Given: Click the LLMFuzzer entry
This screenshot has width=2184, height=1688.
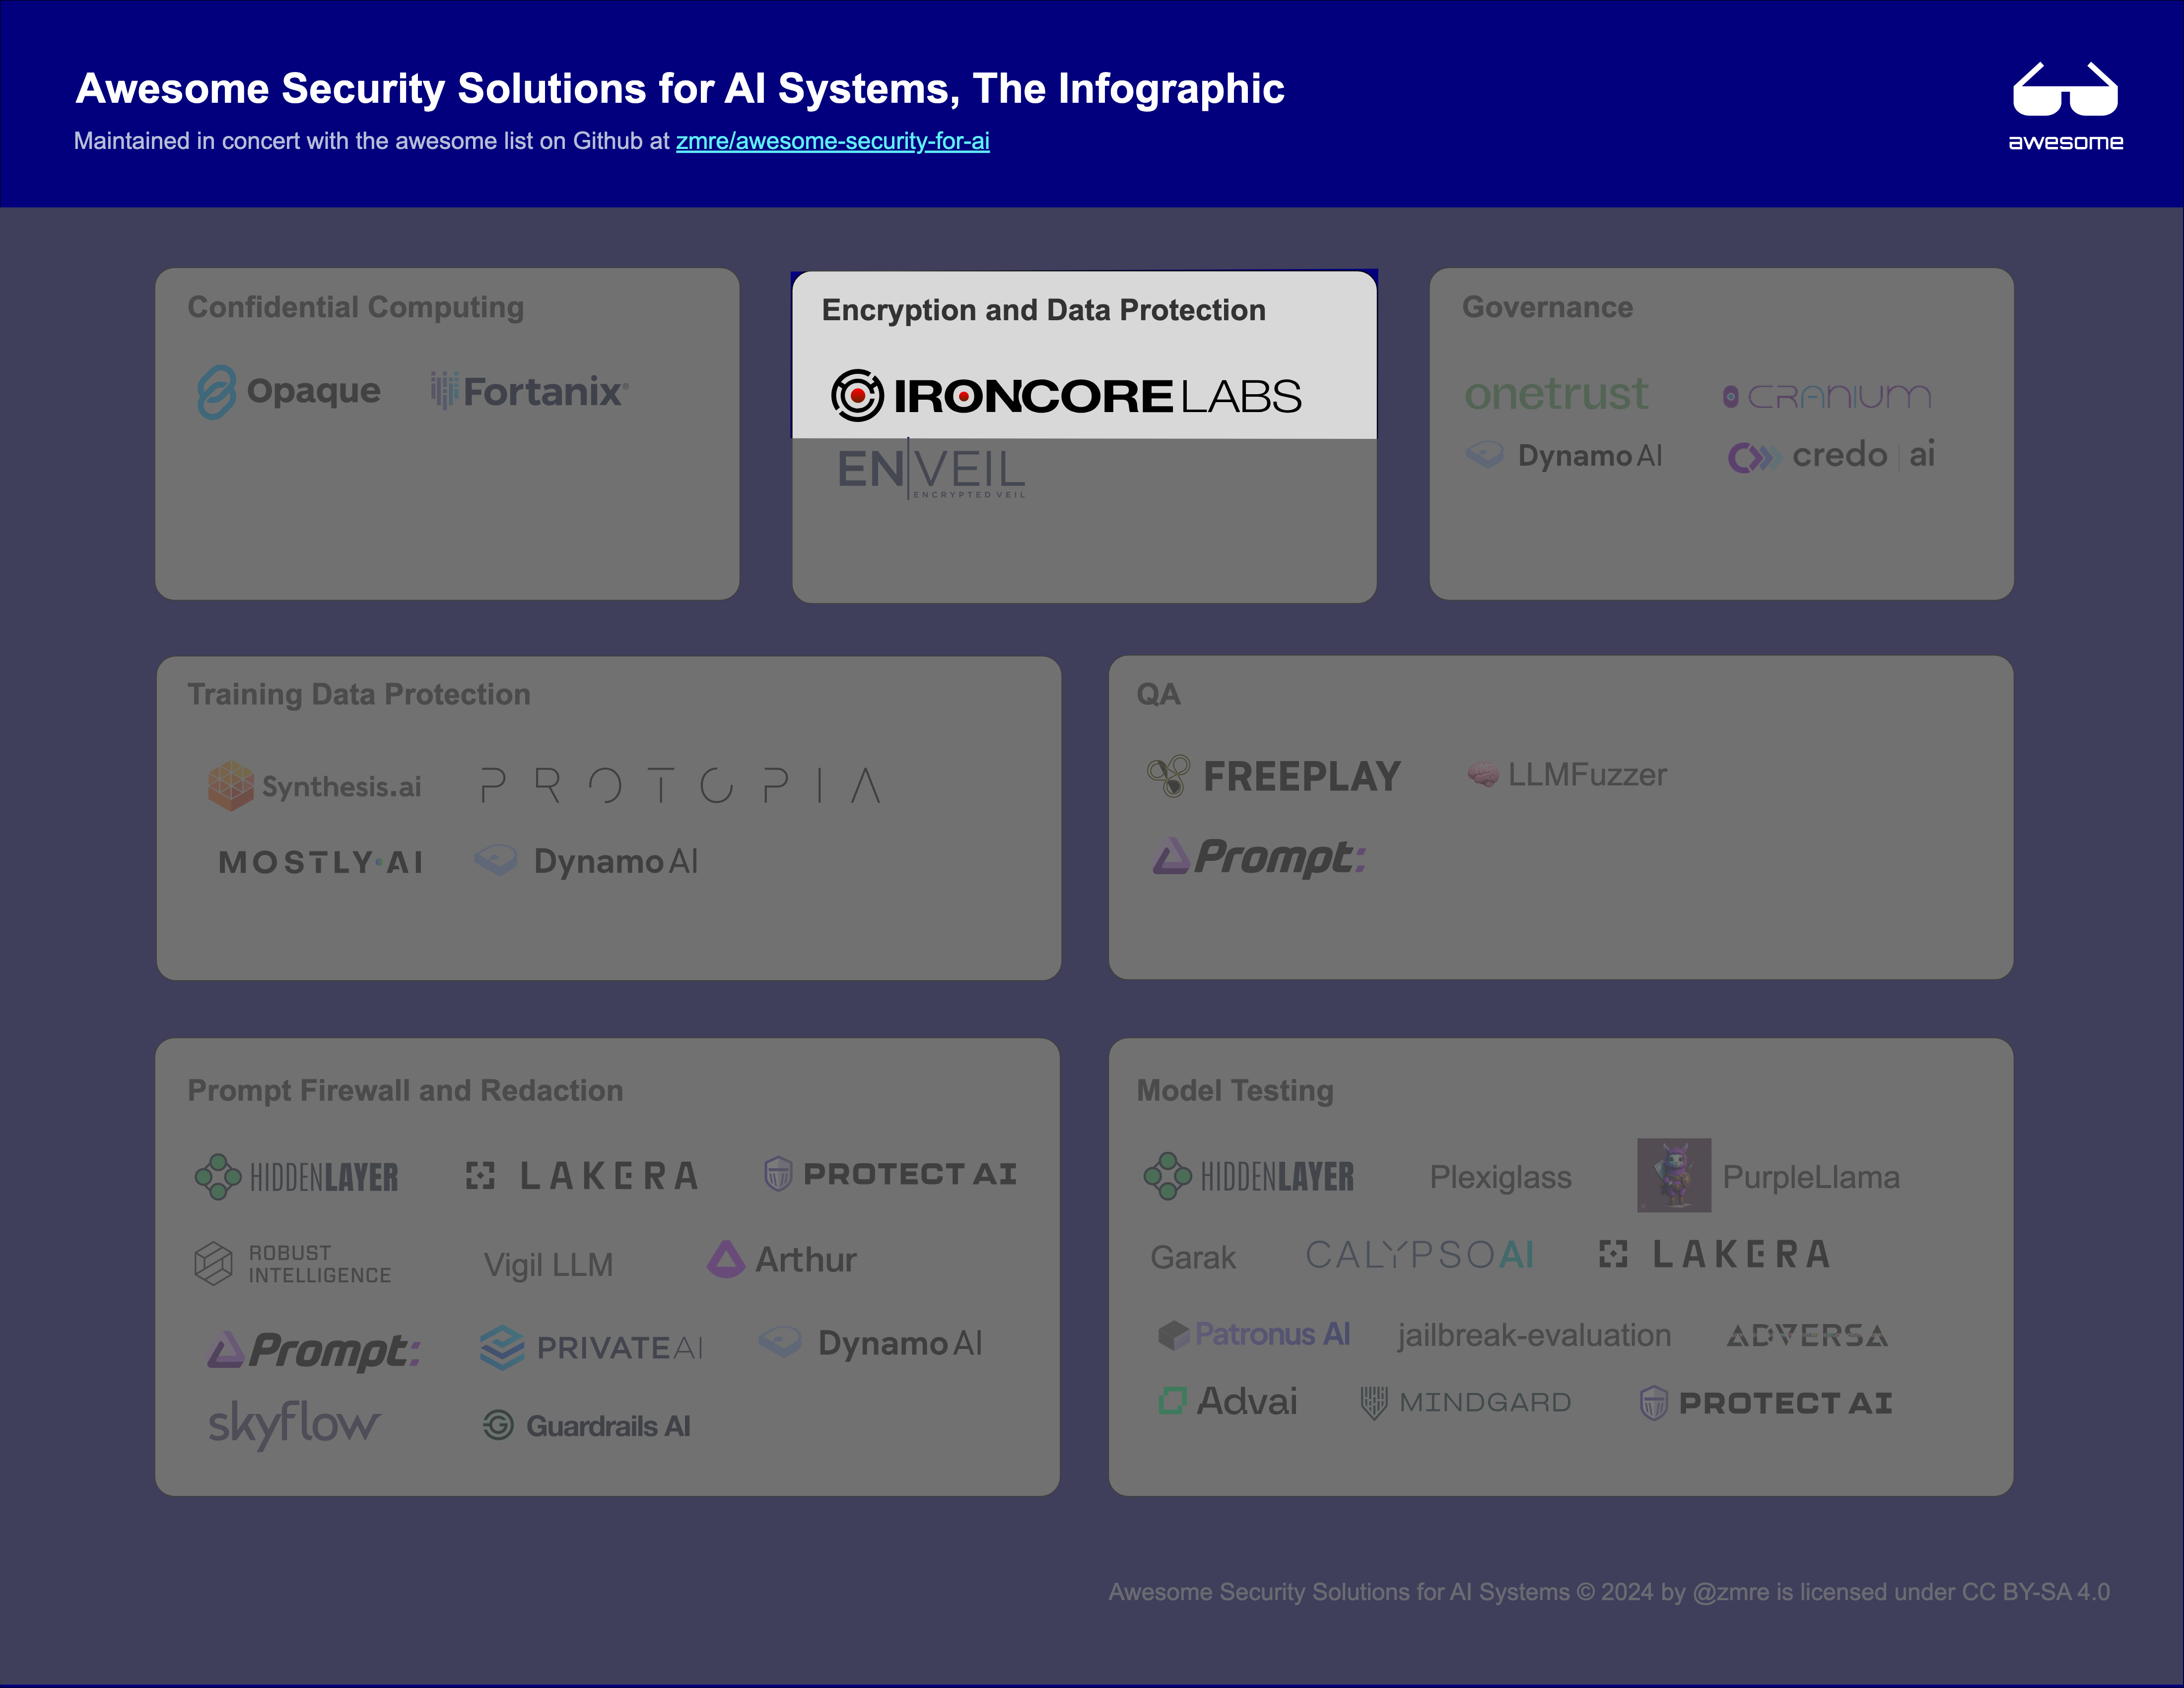Looking at the screenshot, I should click(x=1566, y=774).
